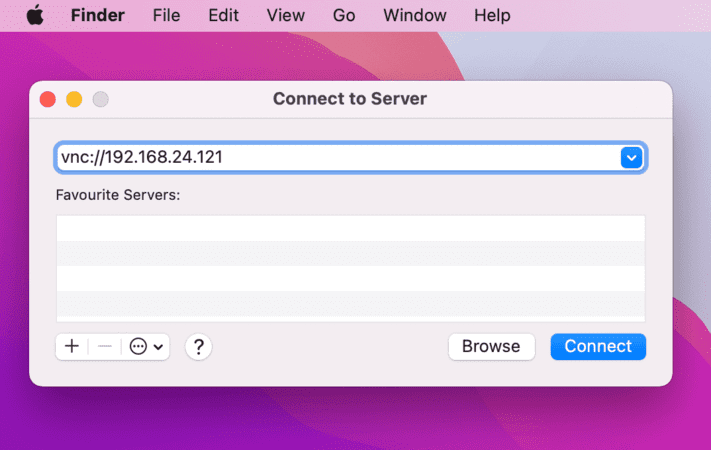Open the ellipsis action menu
This screenshot has height=450, width=711.
pos(146,347)
